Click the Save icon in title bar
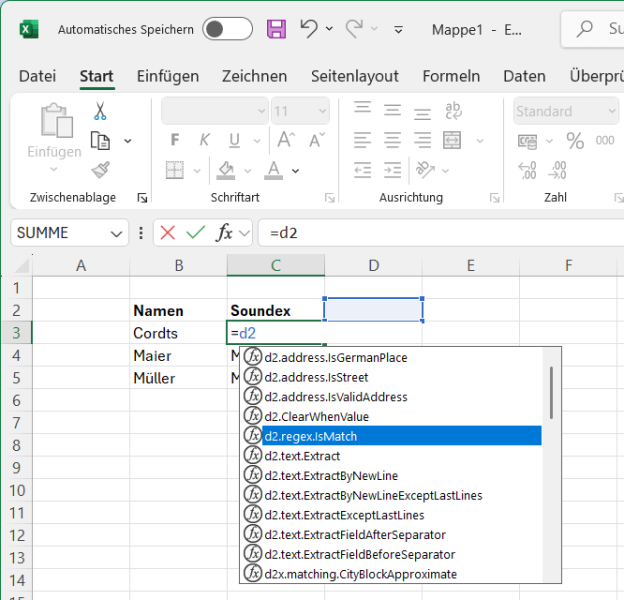 pos(276,29)
